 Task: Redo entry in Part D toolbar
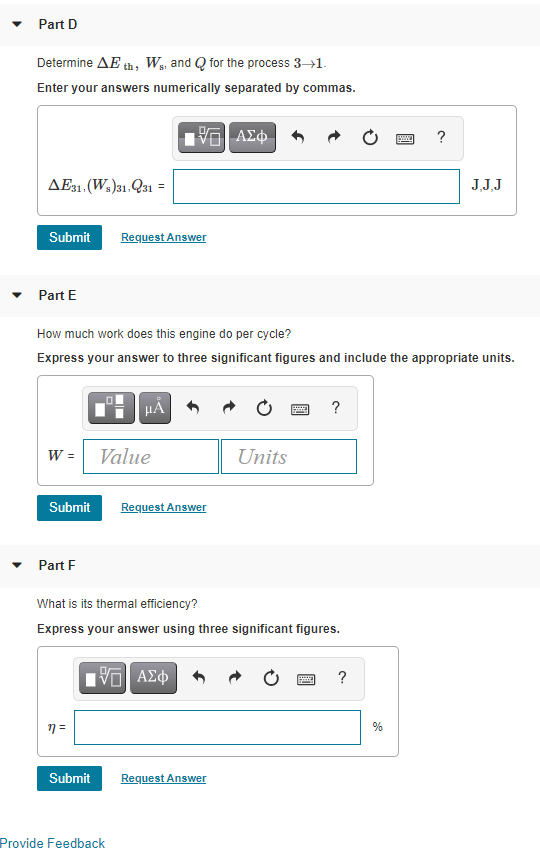[334, 137]
